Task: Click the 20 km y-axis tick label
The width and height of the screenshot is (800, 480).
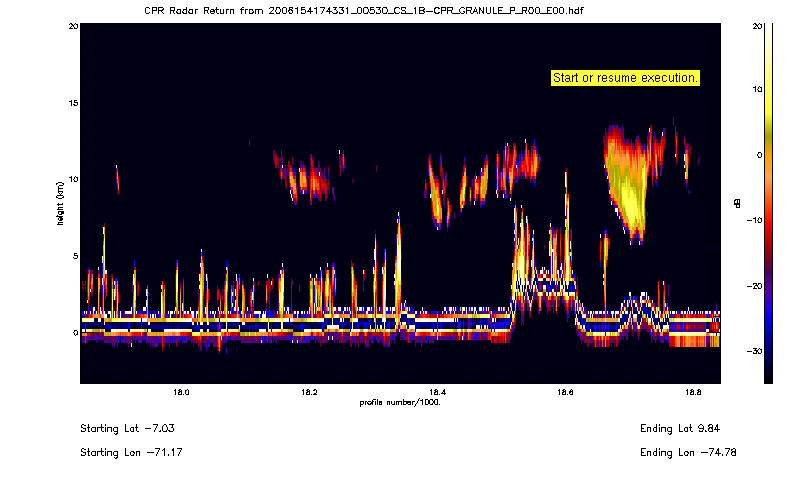Action: [73, 26]
